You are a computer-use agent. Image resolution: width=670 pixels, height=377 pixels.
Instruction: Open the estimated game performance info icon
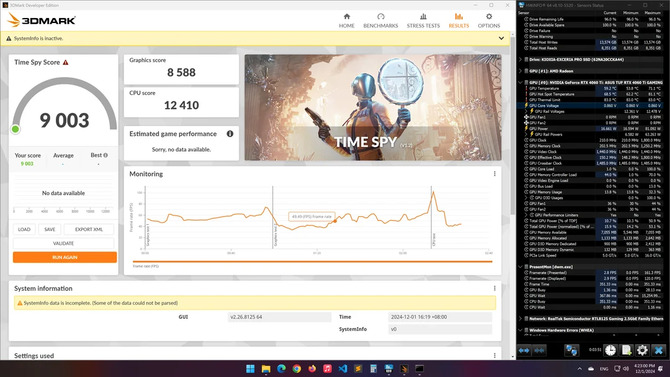point(230,134)
